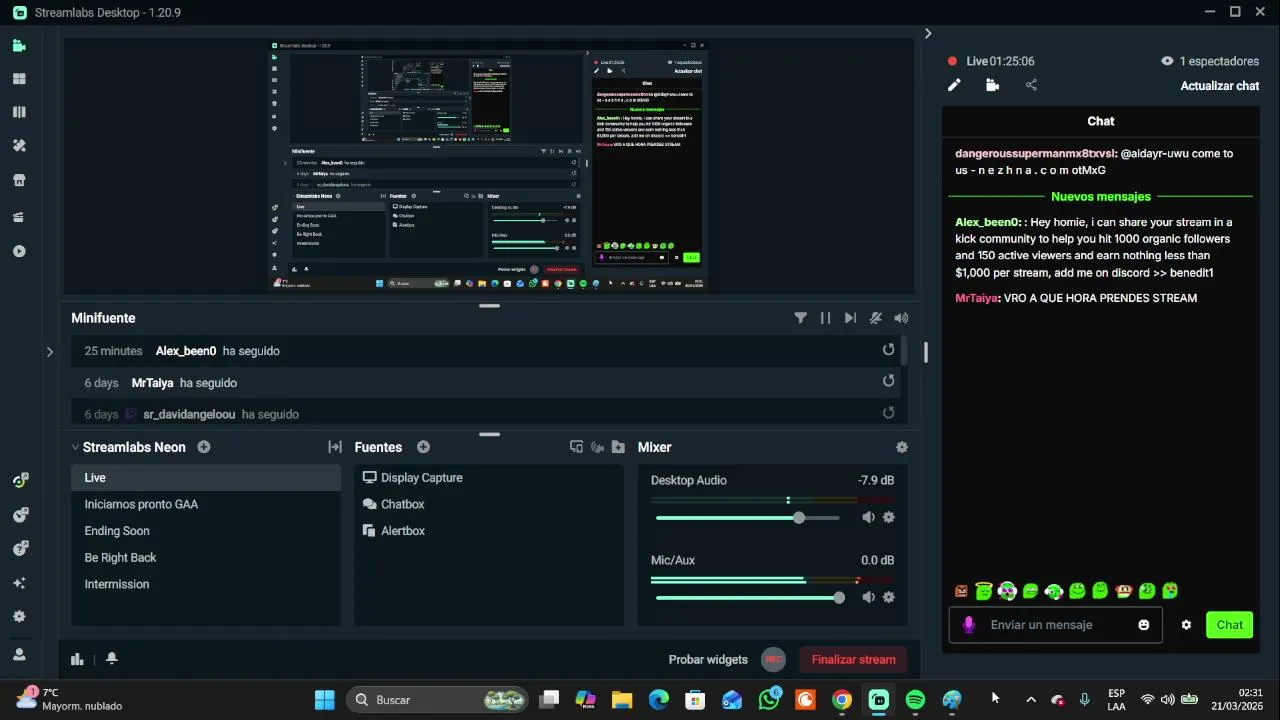Open the Editor icon in left sidebar

19,45
